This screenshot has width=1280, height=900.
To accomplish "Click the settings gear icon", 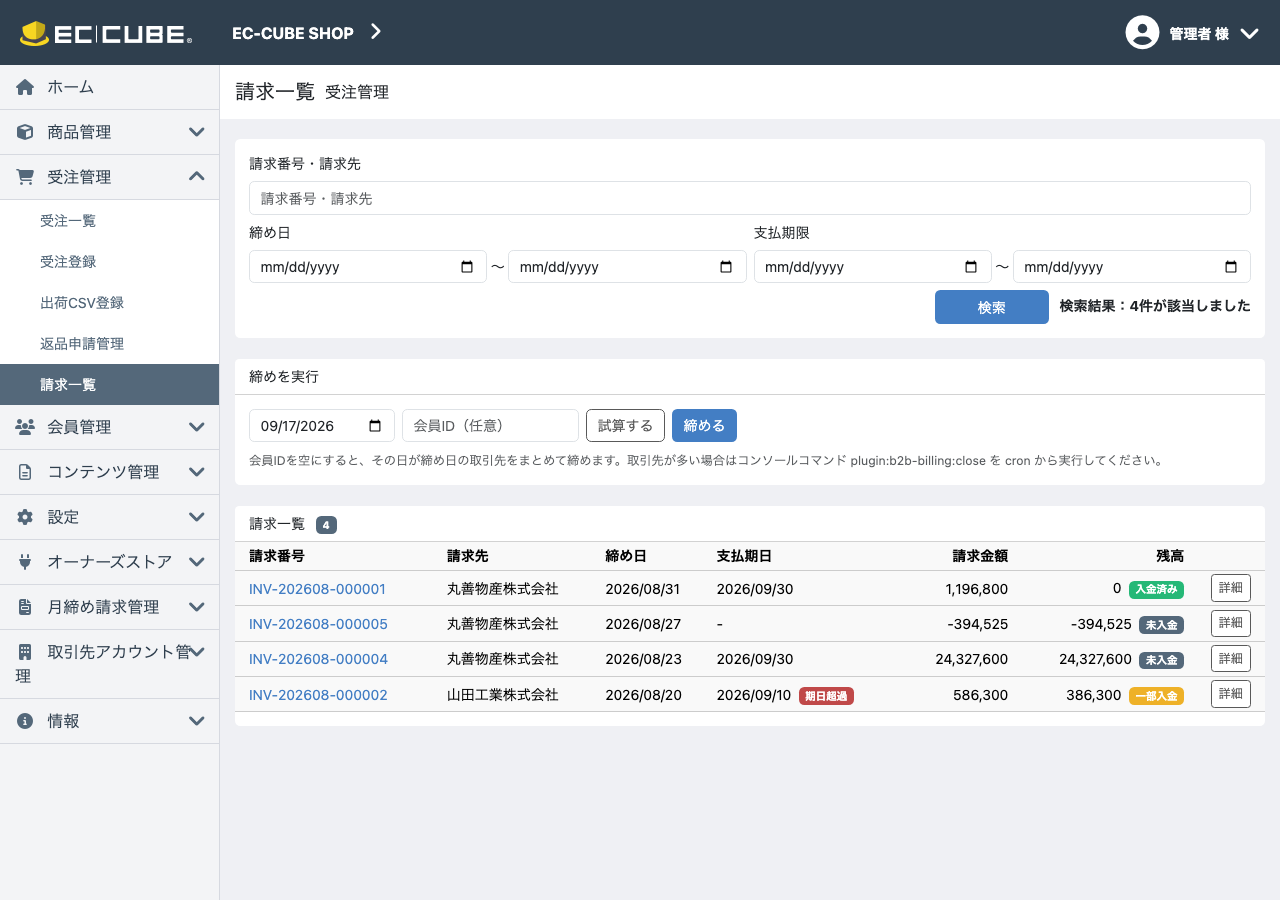I will 25,517.
